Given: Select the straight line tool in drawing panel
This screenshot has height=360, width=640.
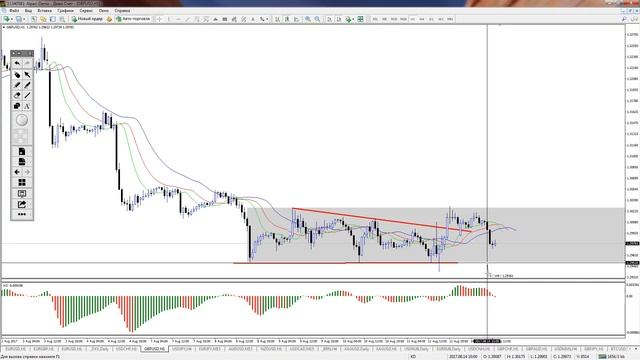Looking at the screenshot, I should pyautogui.click(x=27, y=95).
